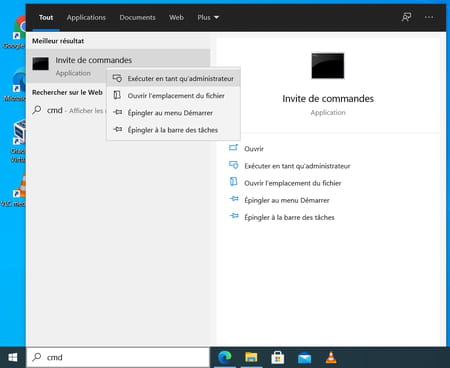This screenshot has width=450, height=368.
Task: Expand the Plus dropdown filter
Action: tap(208, 17)
